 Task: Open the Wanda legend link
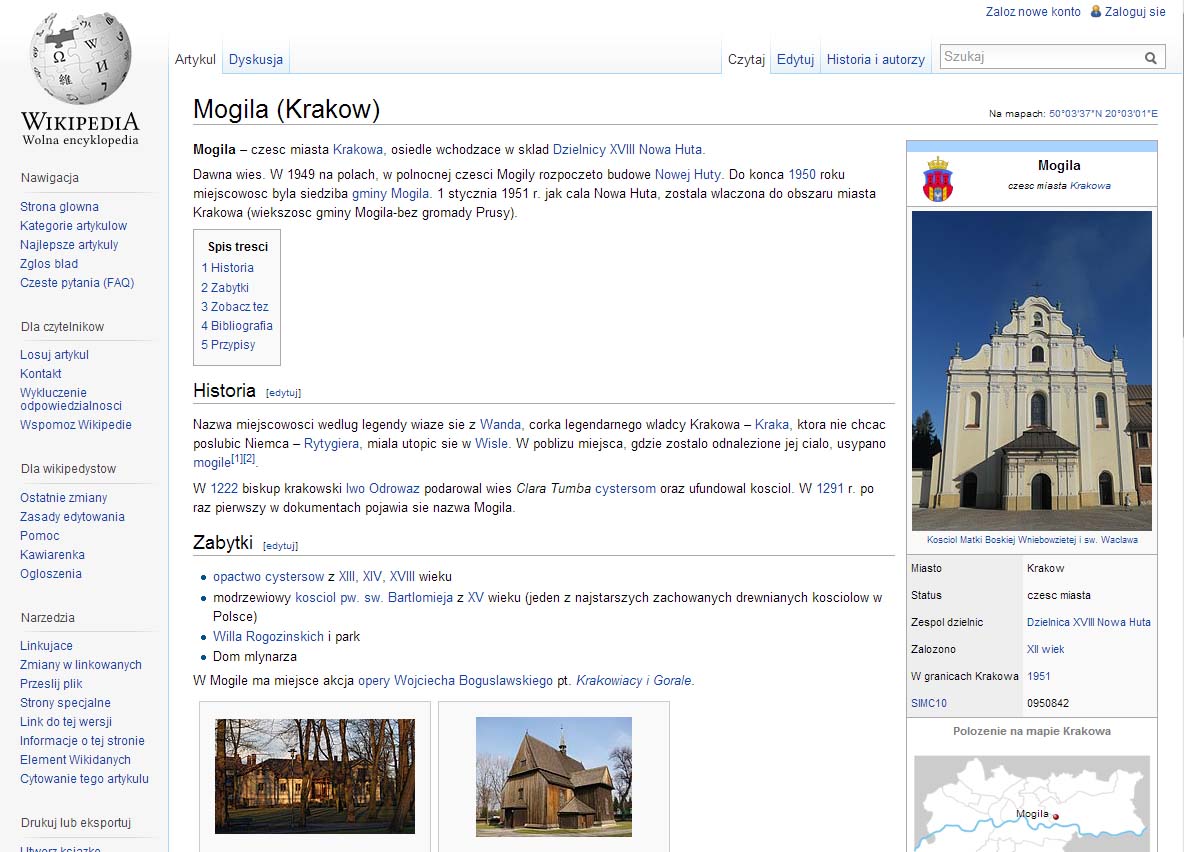tap(501, 424)
